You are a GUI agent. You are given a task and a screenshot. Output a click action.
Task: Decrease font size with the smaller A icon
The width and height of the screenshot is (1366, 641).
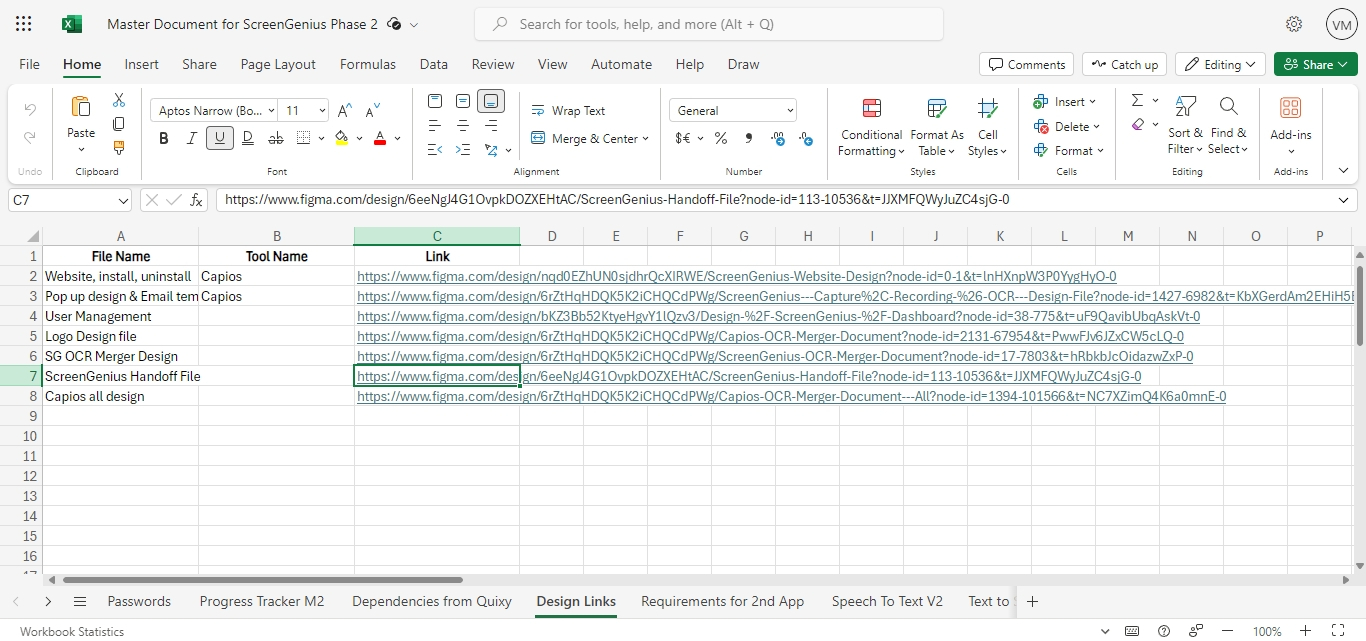tap(373, 111)
